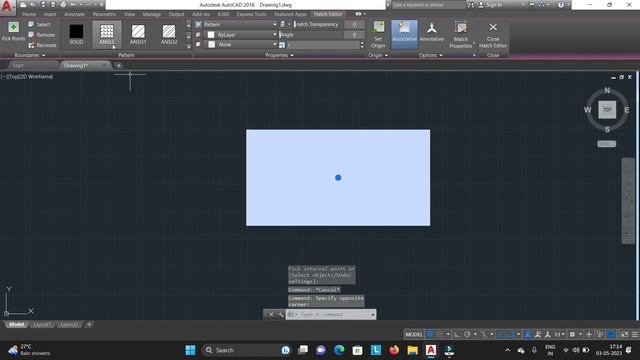
Task: Click the None background color swatch
Action: coord(211,44)
